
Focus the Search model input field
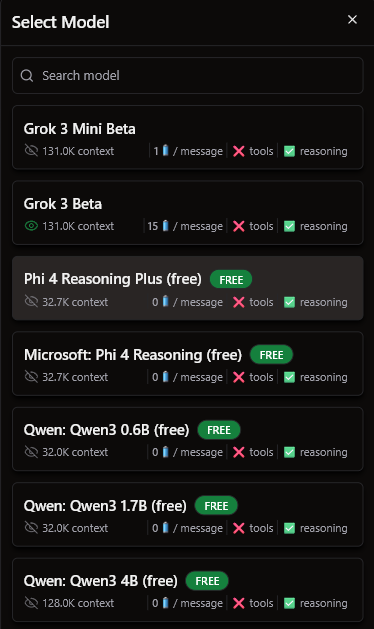(187, 75)
